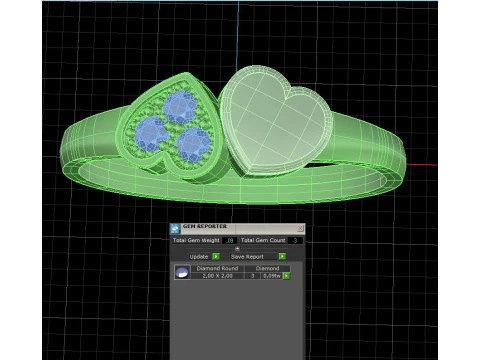This screenshot has width=480, height=360.
Task: Click the Total Gem Weight value field
Action: point(230,240)
